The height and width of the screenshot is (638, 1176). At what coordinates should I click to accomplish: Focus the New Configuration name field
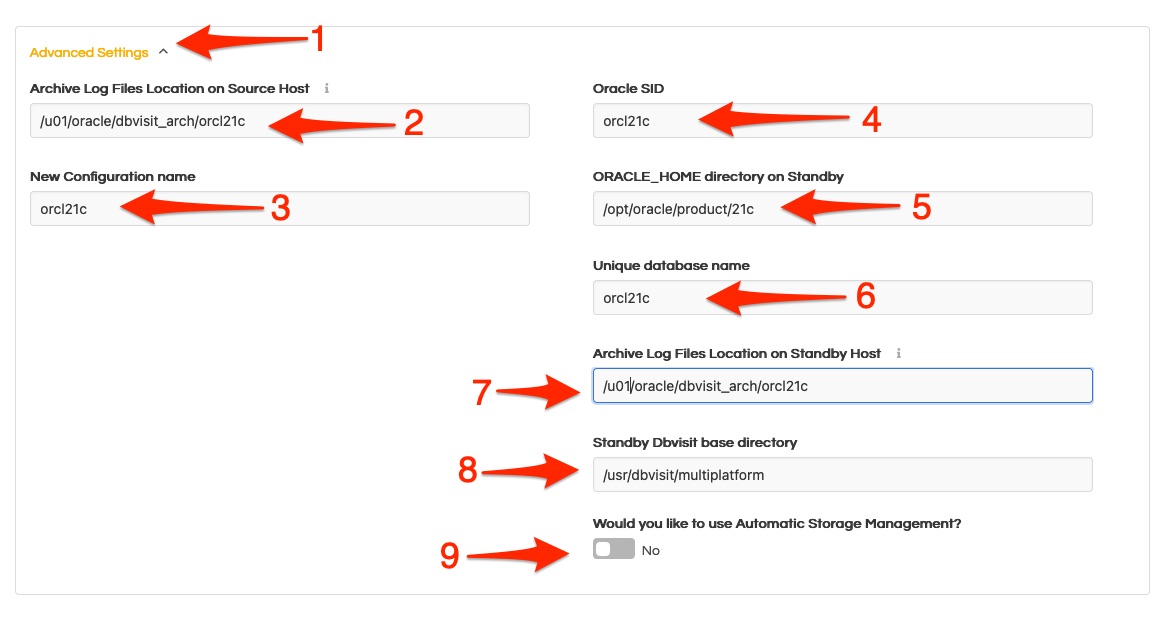(x=280, y=208)
